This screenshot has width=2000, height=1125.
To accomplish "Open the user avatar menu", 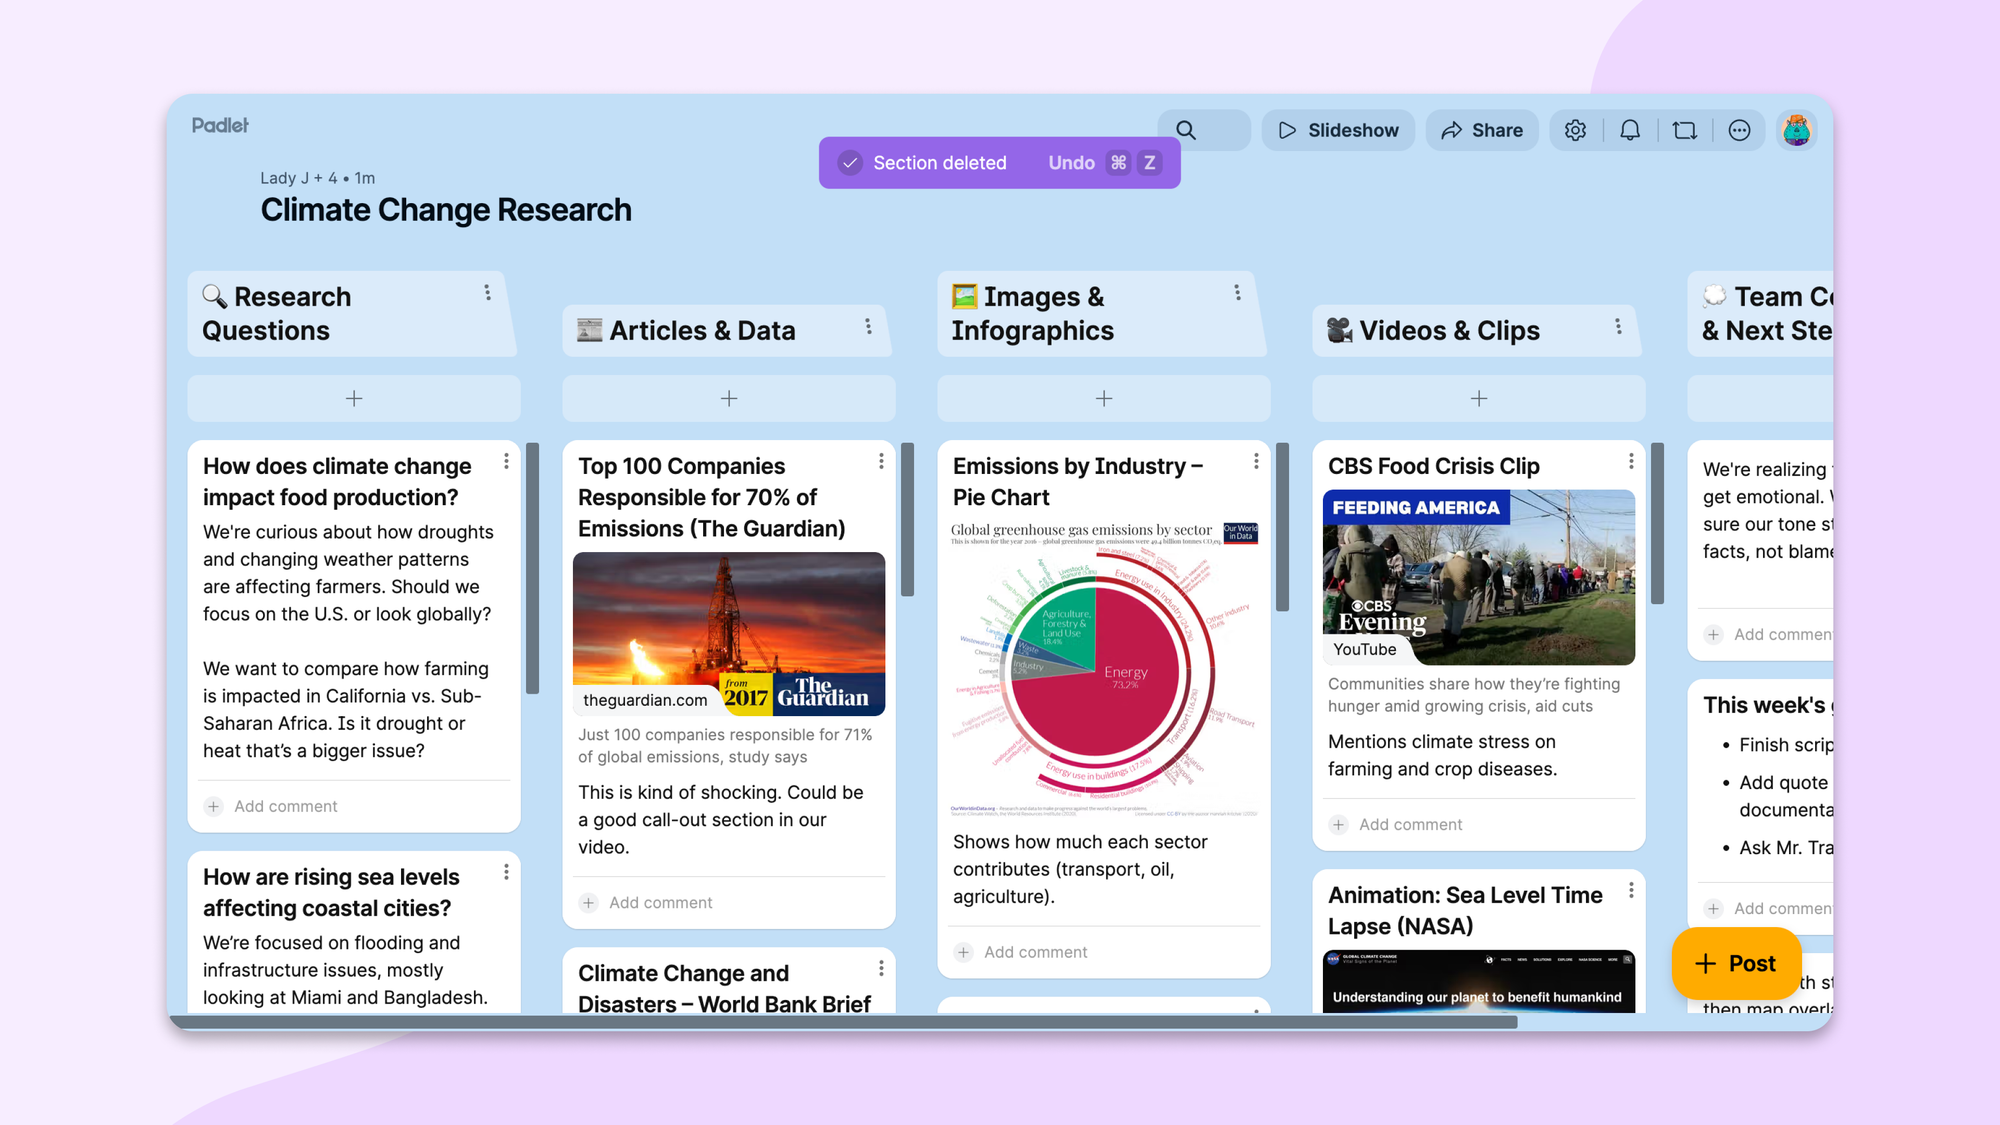I will point(1797,130).
